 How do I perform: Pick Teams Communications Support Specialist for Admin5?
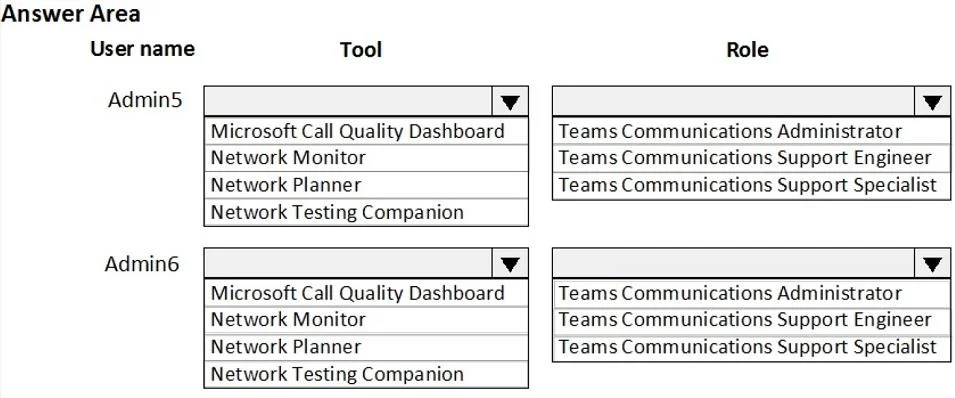[x=751, y=185]
